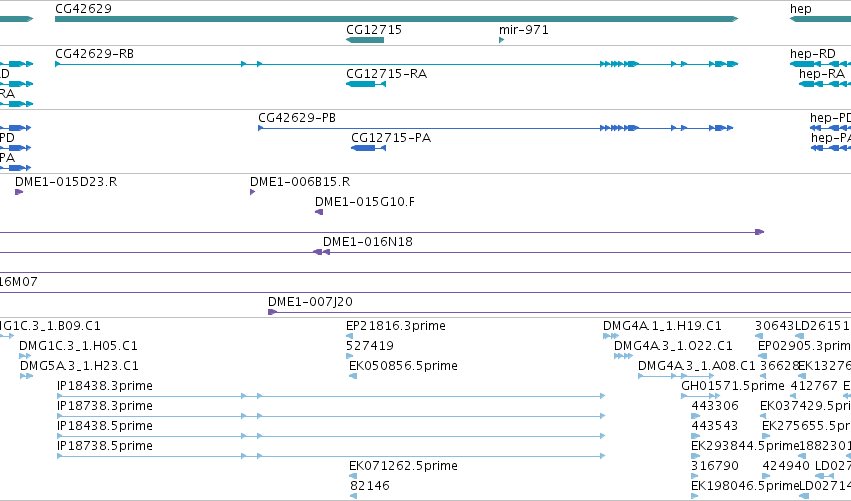
Task: Click the DME1-007J20 clone start arrow
Action: [x=272, y=312]
